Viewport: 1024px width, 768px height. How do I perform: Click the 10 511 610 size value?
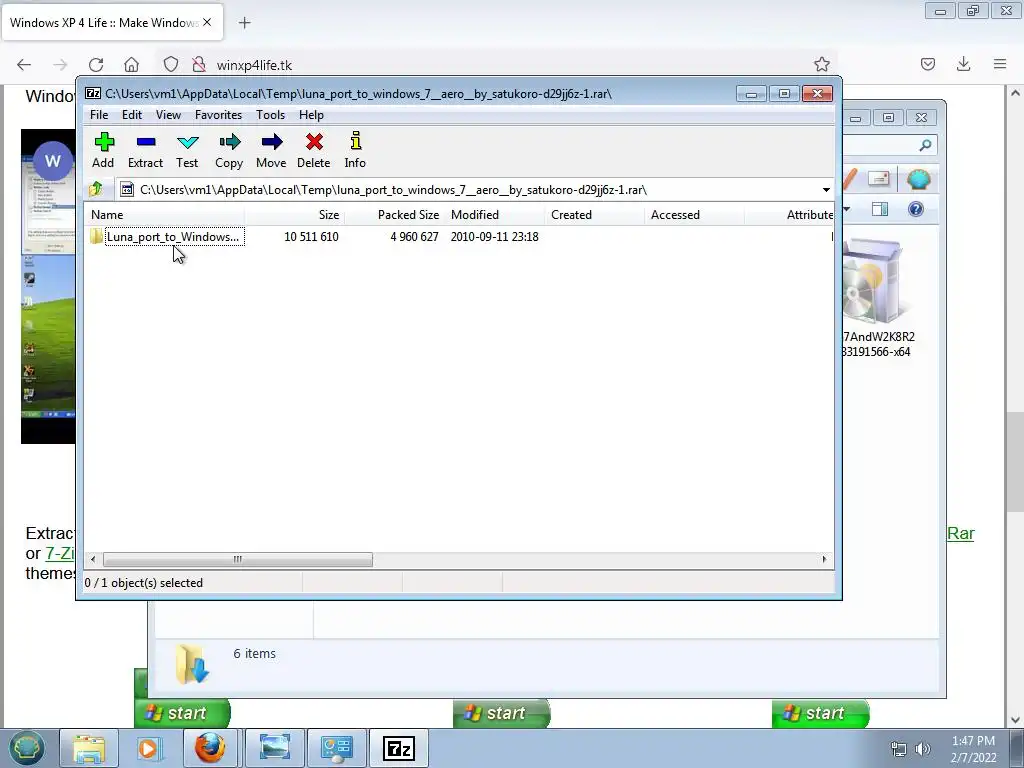[x=311, y=236]
